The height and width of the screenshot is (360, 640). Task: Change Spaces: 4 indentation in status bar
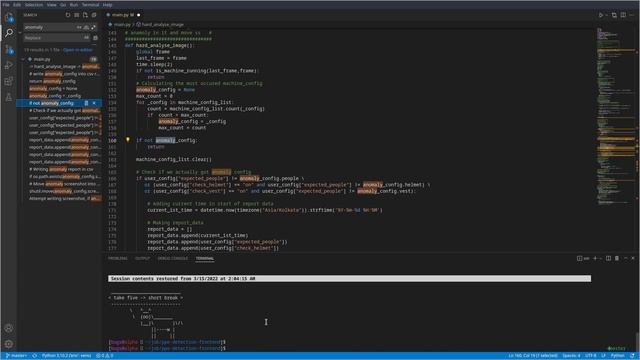point(571,356)
